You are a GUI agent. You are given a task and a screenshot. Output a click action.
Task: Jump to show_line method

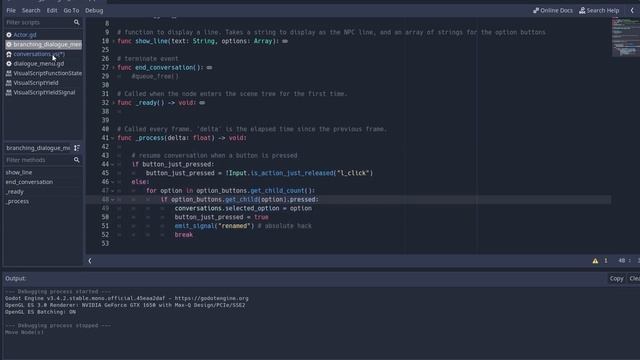point(19,172)
